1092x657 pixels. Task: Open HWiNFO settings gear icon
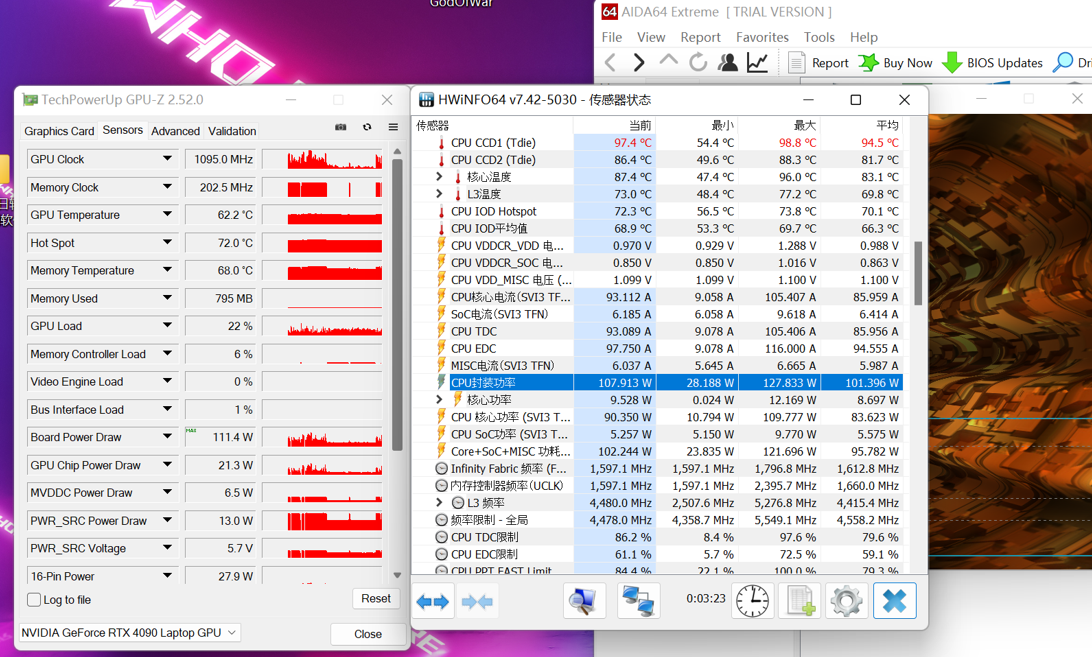[x=846, y=600]
